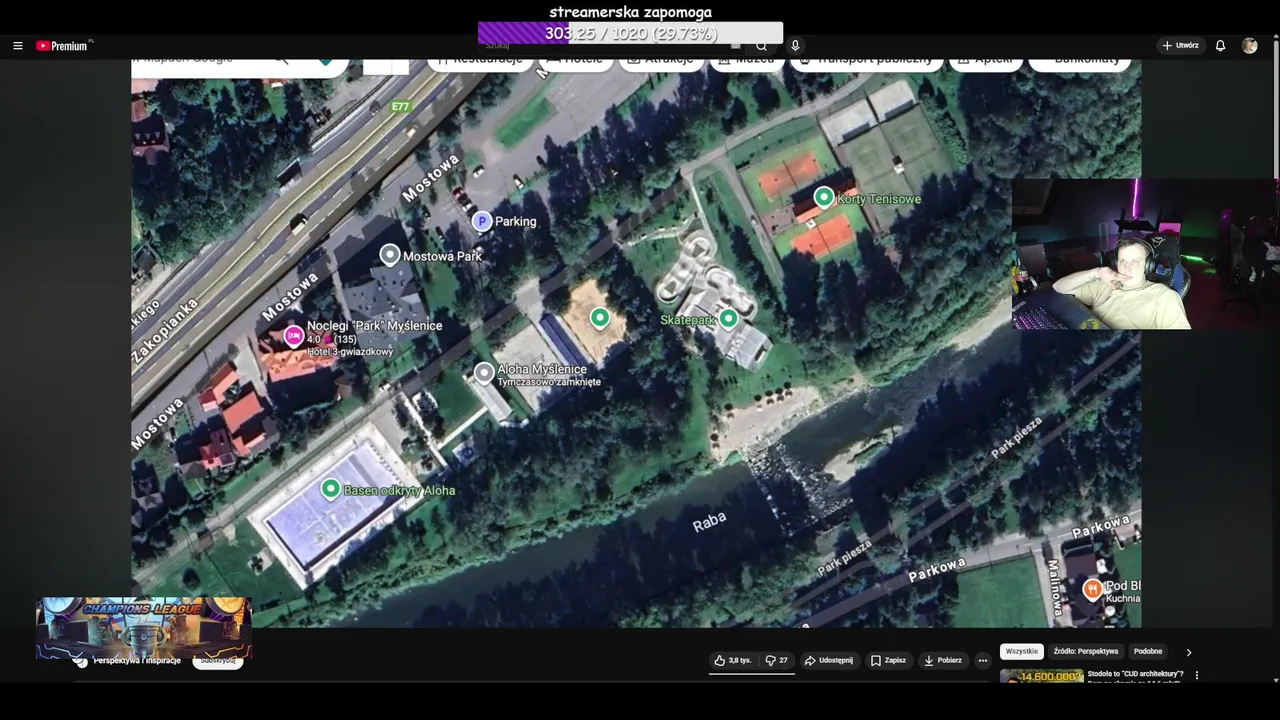Dislike the video showing 27
The image size is (1280, 720).
776,660
